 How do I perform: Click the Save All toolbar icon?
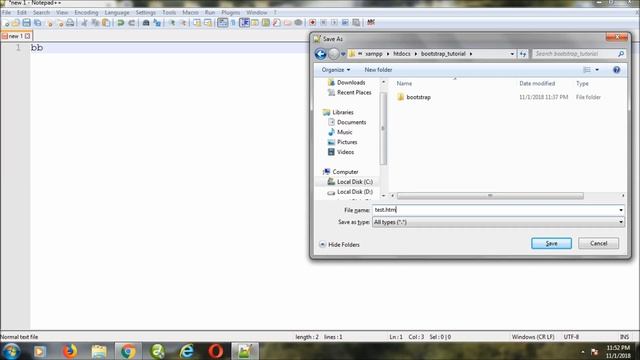38,23
